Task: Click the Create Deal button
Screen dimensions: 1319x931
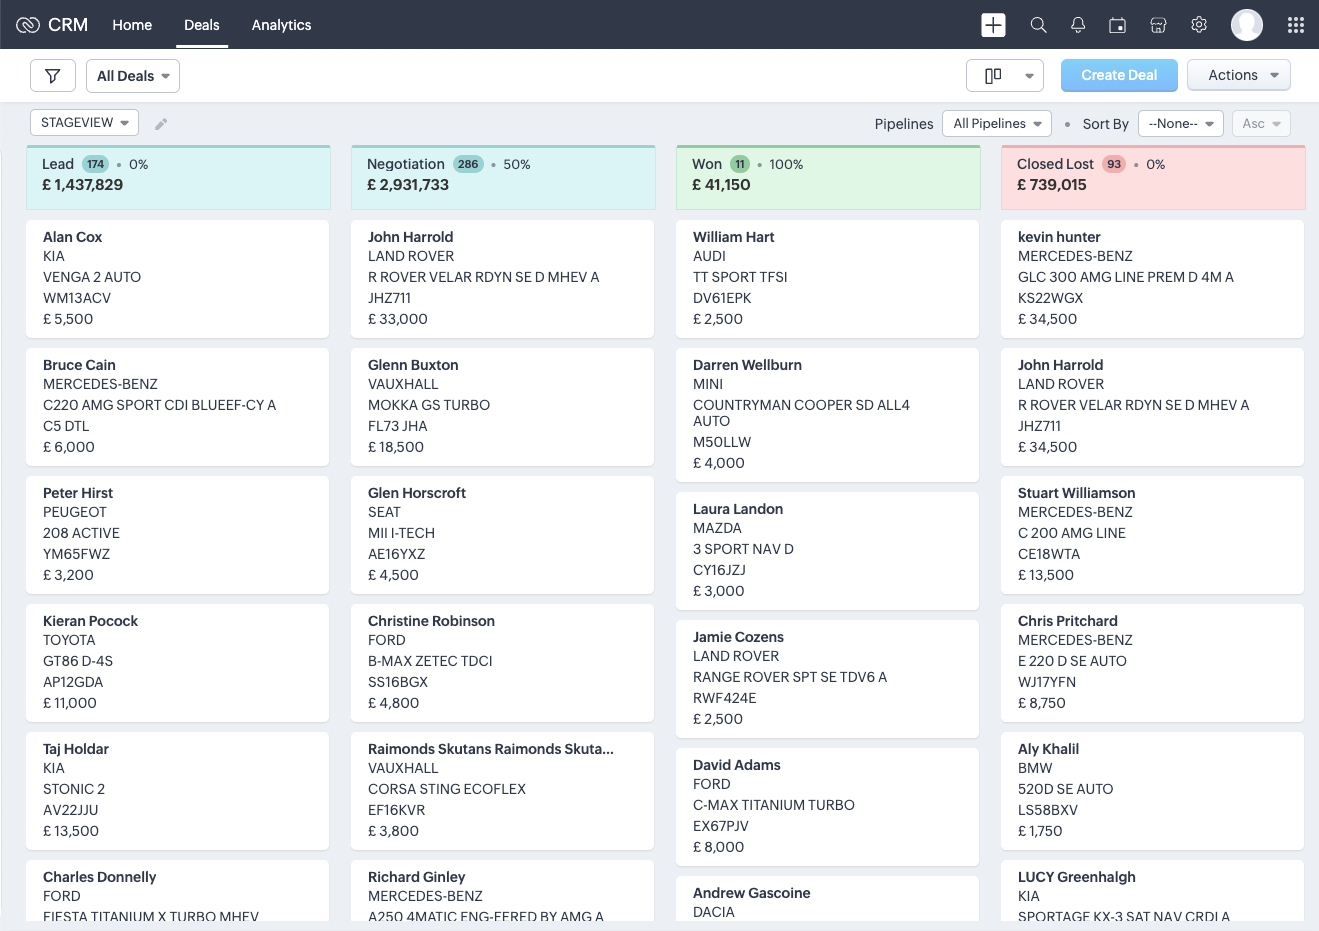Action: click(x=1119, y=76)
